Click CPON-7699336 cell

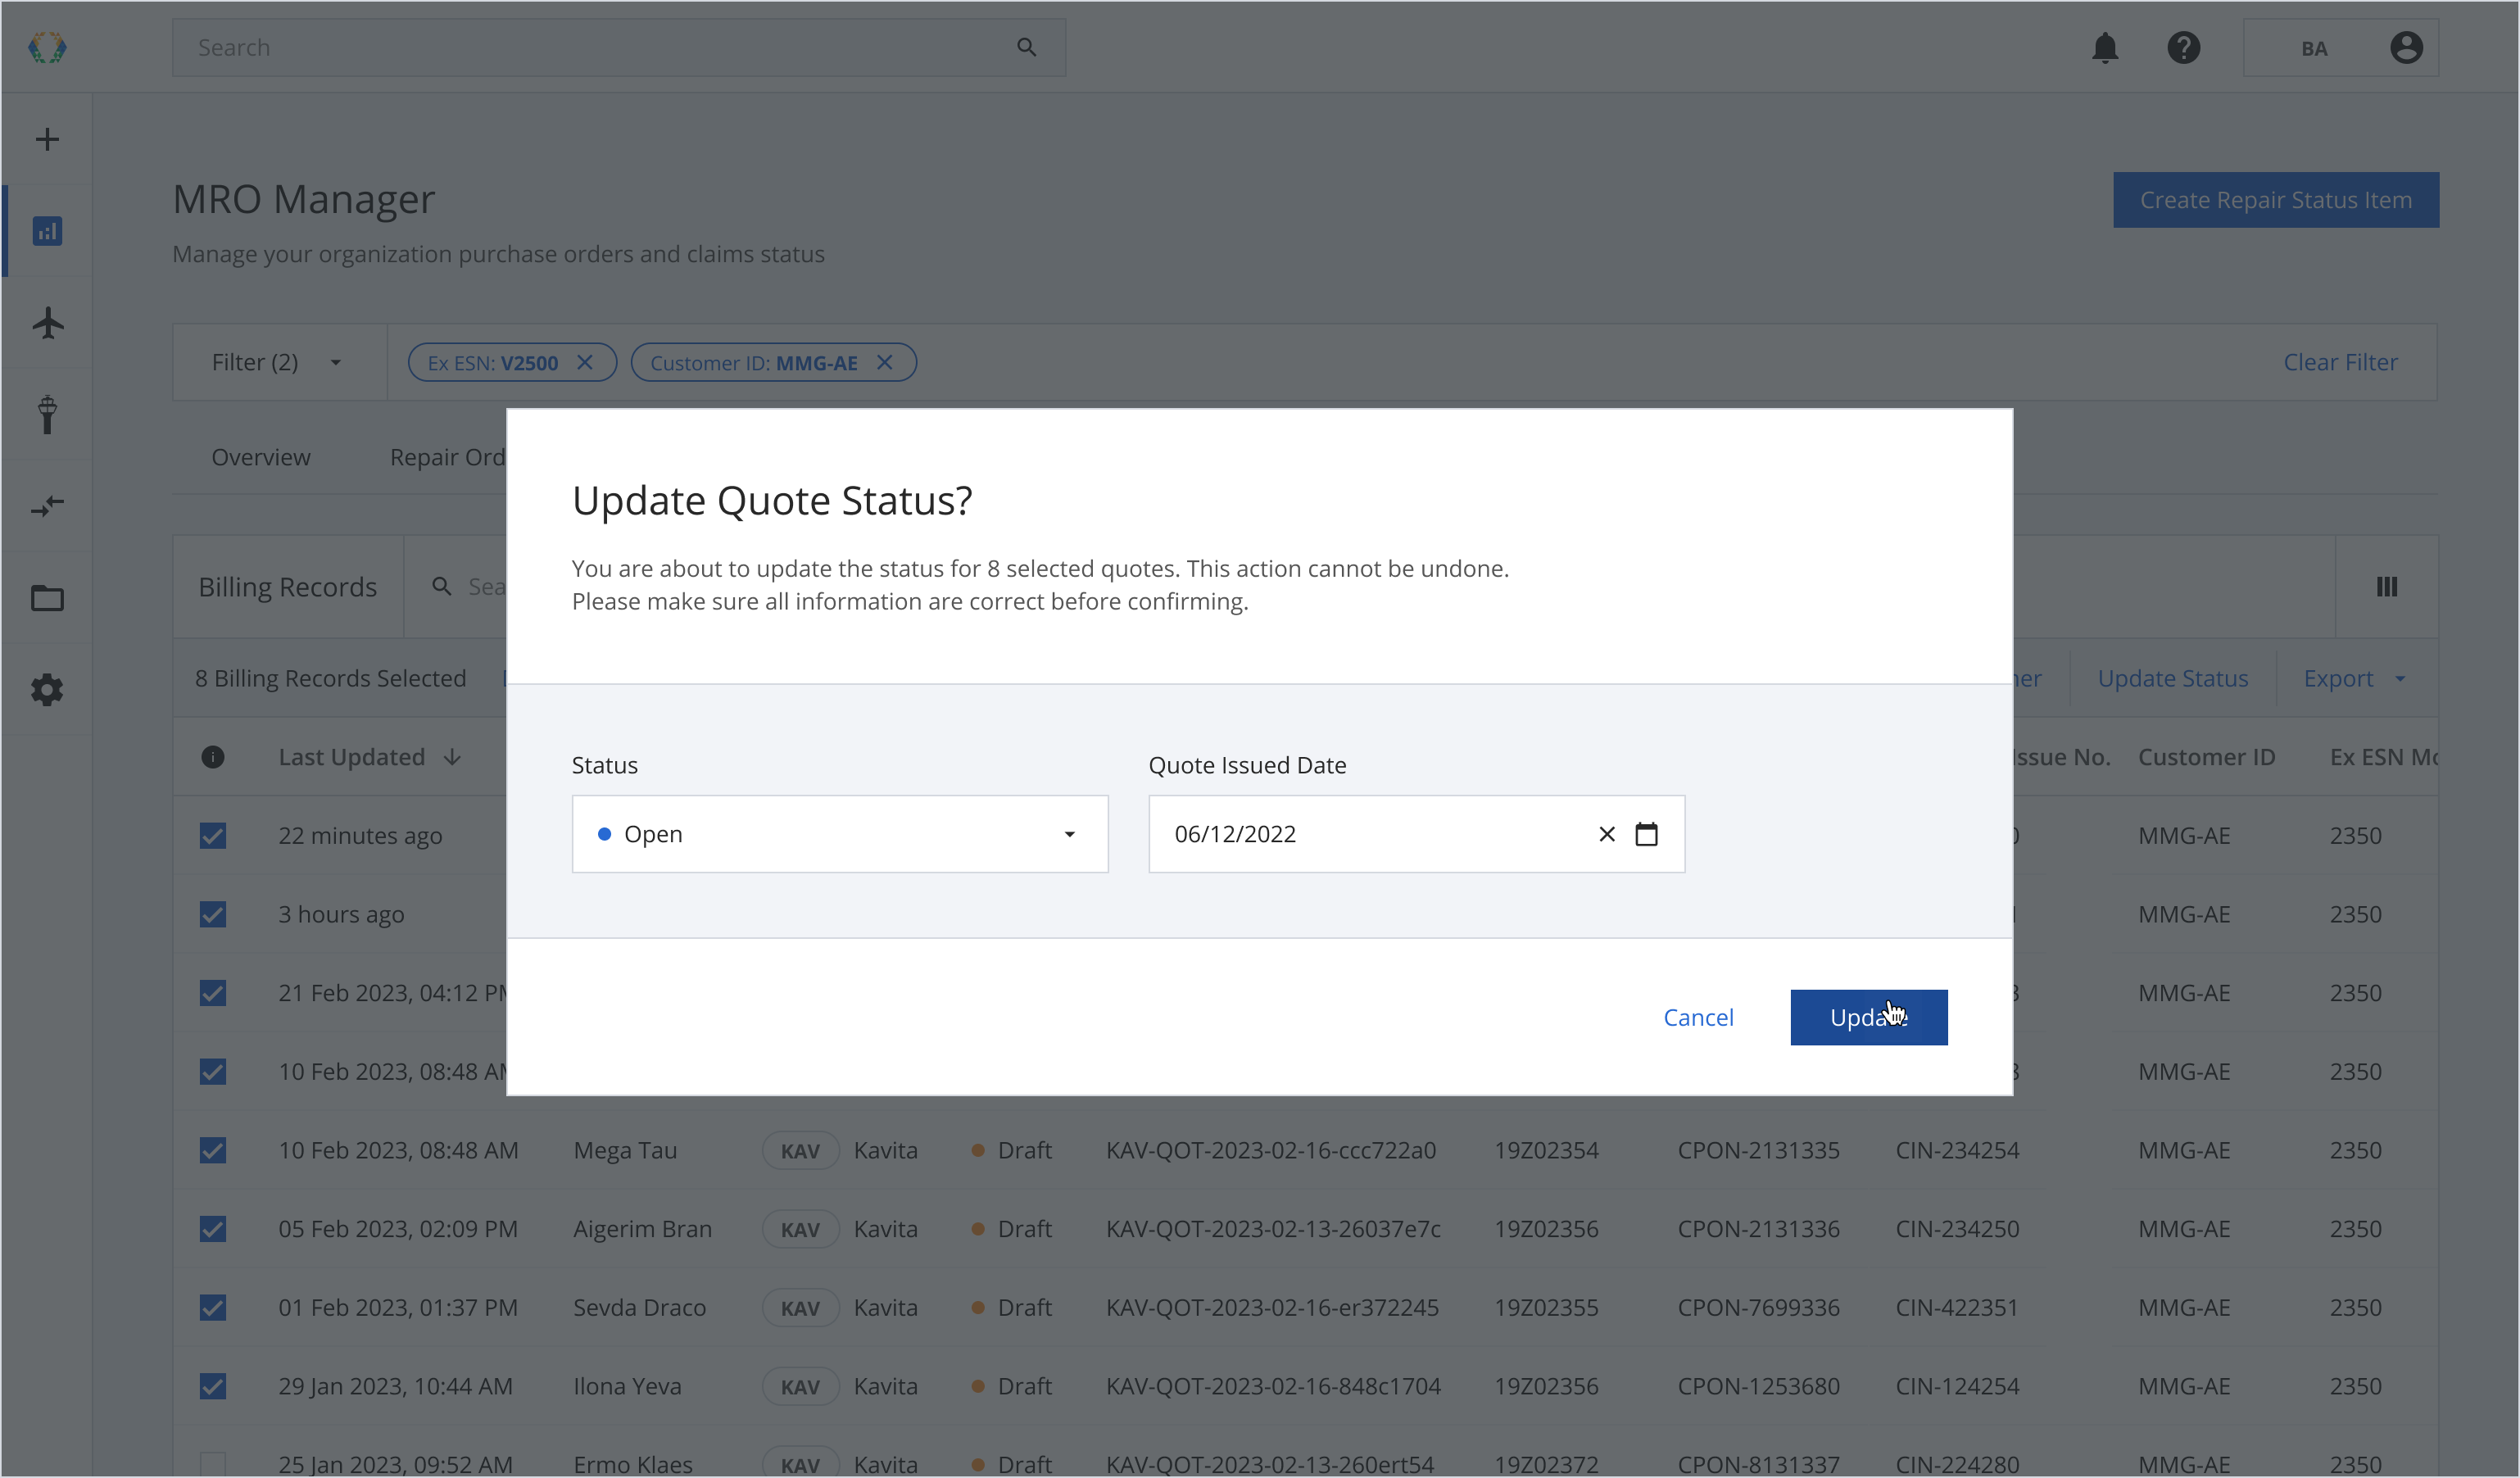pyautogui.click(x=1758, y=1308)
